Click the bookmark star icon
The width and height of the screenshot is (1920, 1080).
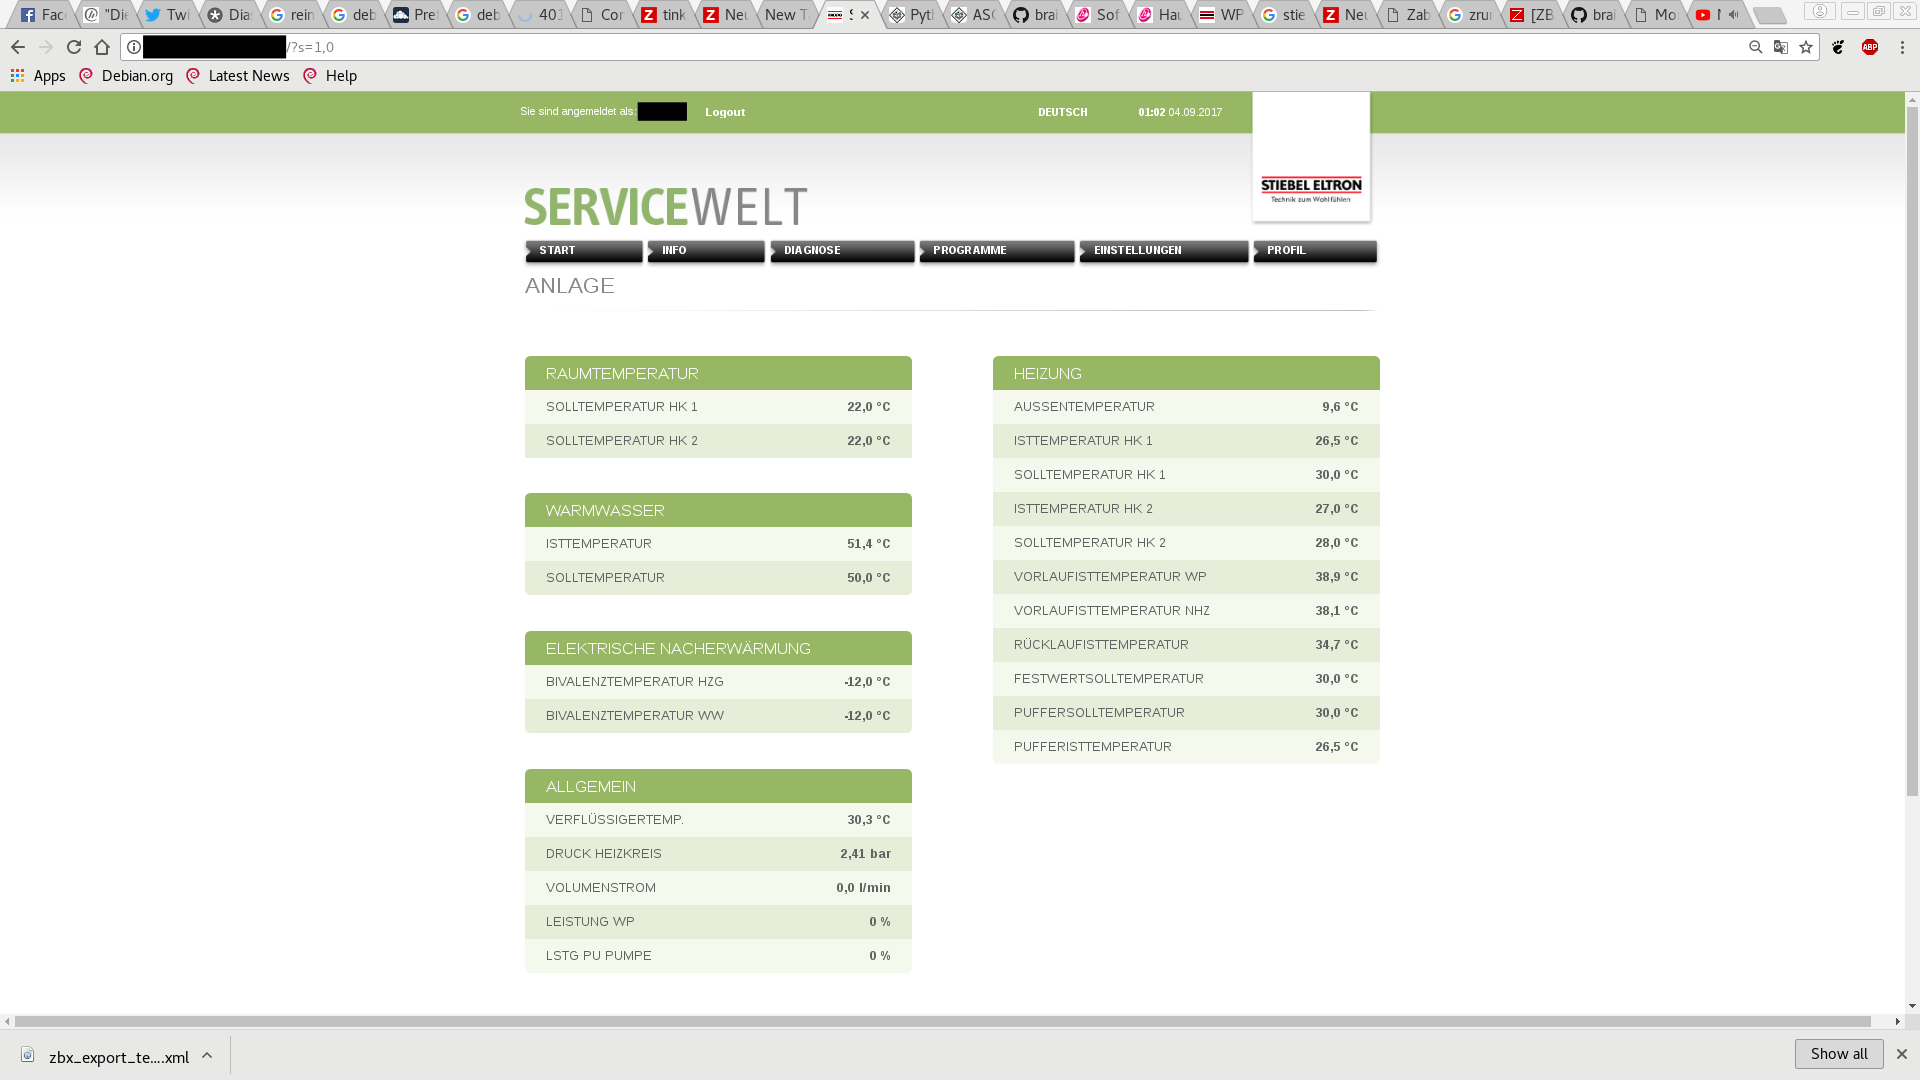point(1806,47)
